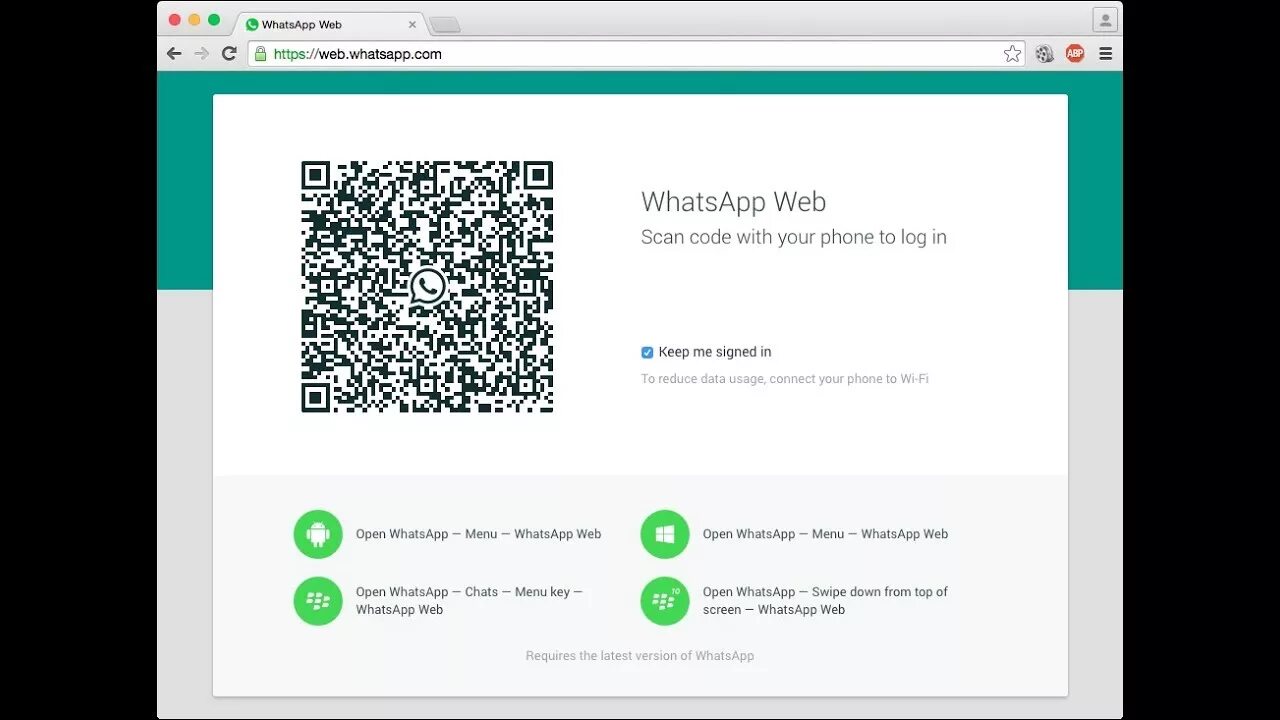1280x720 pixels.
Task: Close the WhatsApp Web tab
Action: [x=412, y=25]
